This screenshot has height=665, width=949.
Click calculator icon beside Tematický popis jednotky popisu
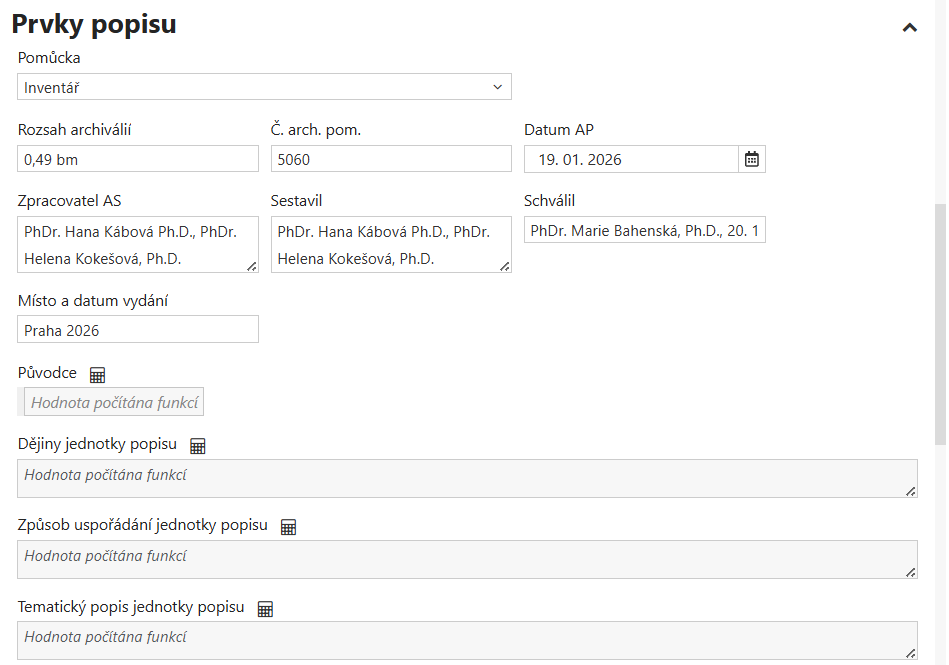pyautogui.click(x=265, y=609)
